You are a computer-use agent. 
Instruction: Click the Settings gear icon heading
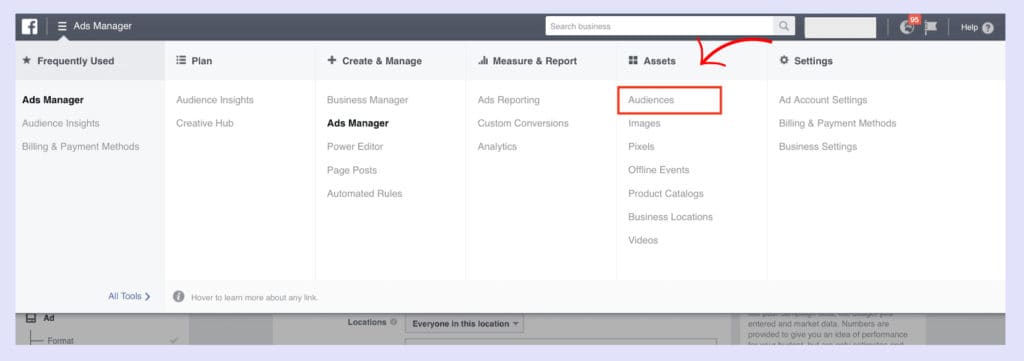[784, 60]
